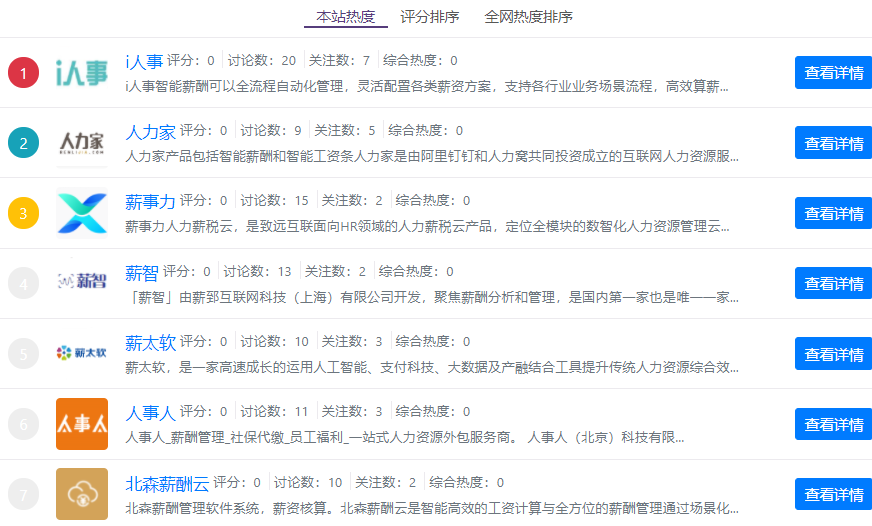This screenshot has height=526, width=872.
Task: Click the 薪智 logo icon
Action: coord(82,281)
